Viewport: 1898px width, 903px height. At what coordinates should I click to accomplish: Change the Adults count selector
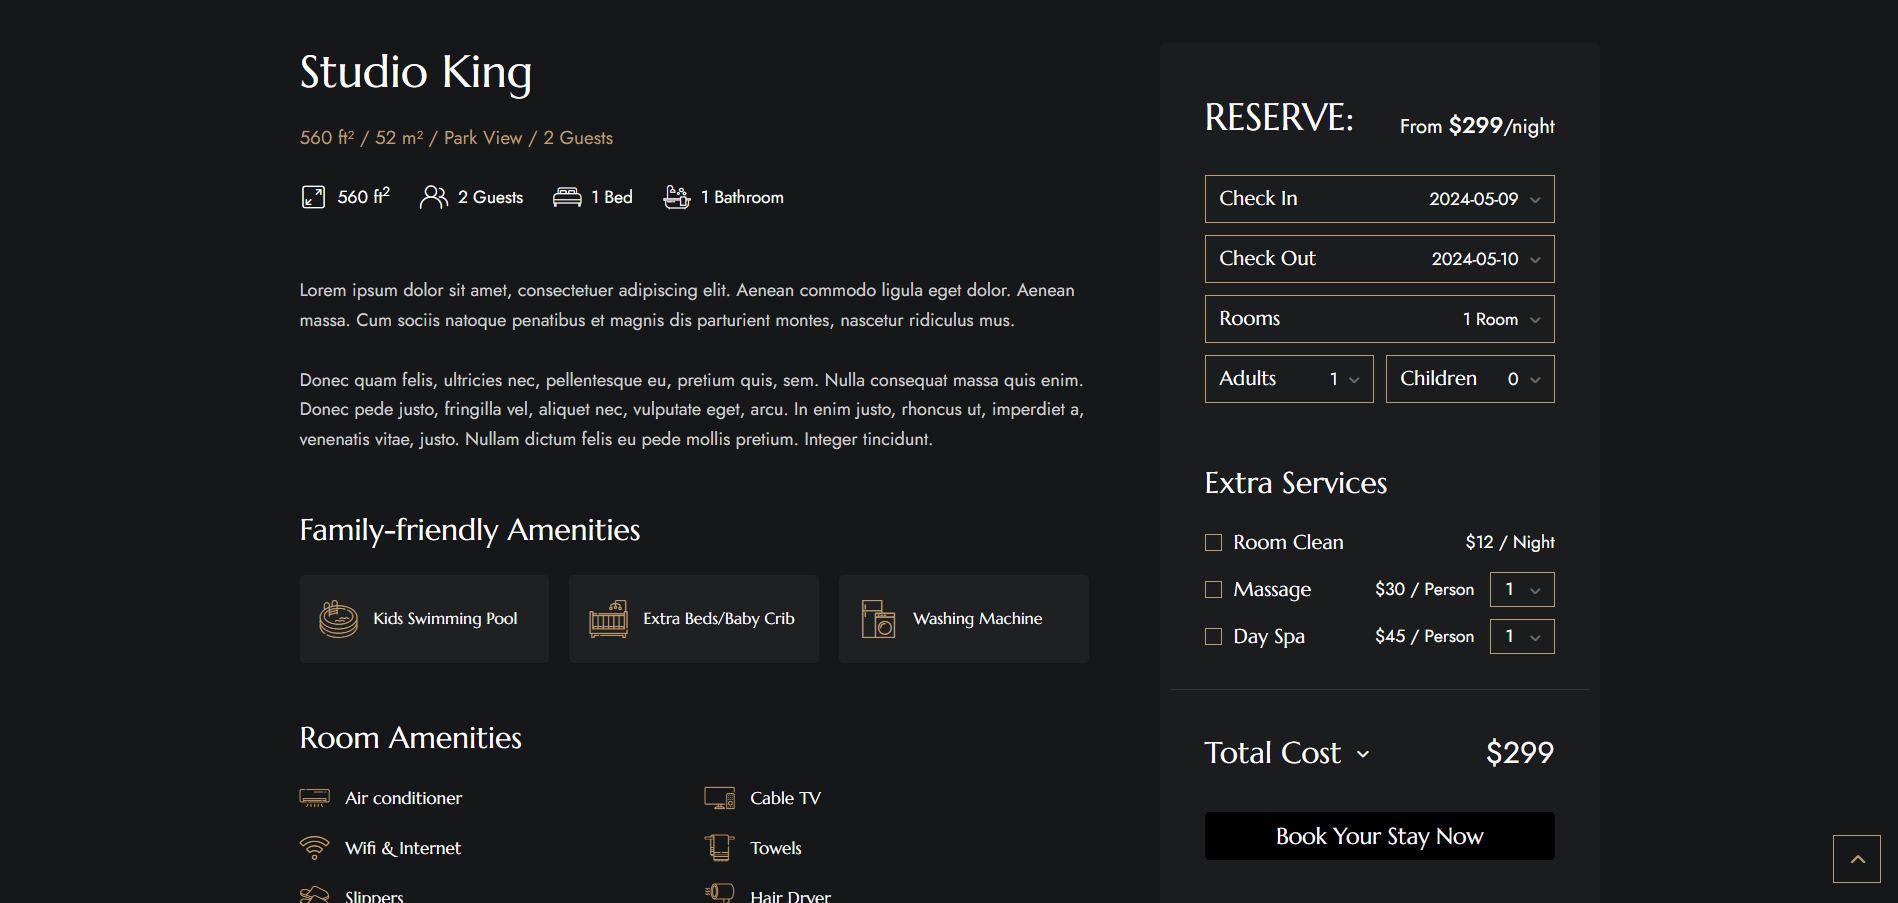click(1288, 379)
